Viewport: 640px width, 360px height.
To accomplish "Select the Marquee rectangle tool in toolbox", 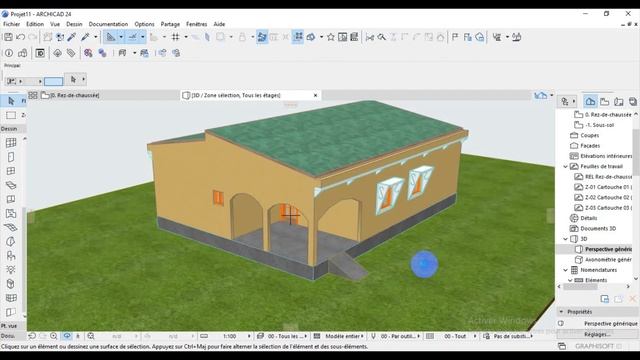I will (11, 115).
